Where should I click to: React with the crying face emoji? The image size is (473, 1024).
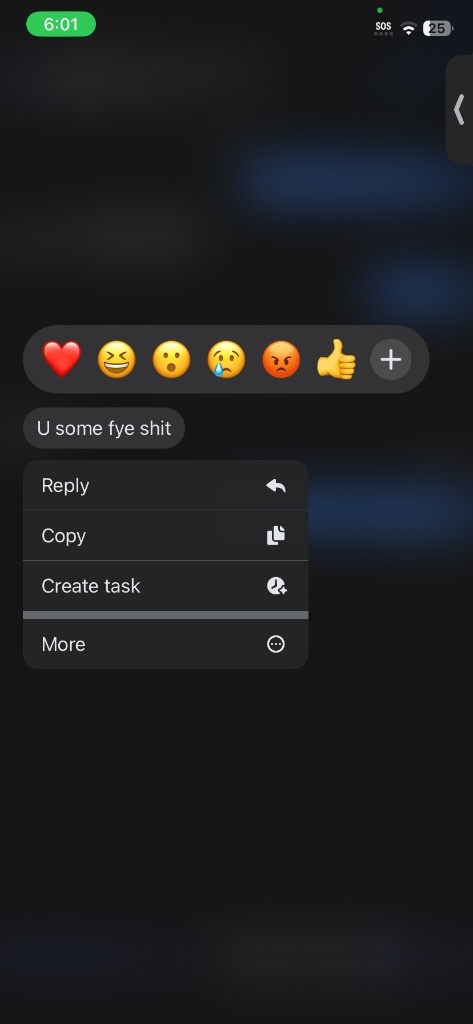[227, 359]
